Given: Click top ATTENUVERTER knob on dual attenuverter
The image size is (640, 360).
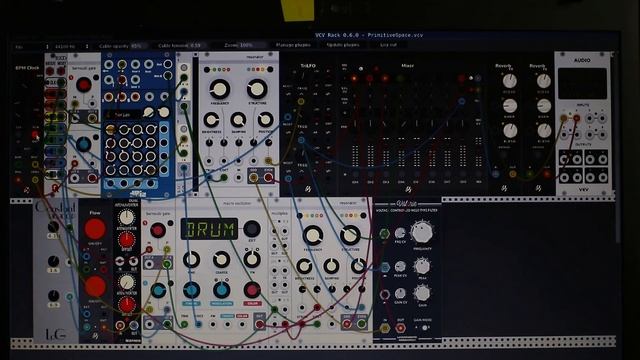Looking at the screenshot, I should pos(127,218).
